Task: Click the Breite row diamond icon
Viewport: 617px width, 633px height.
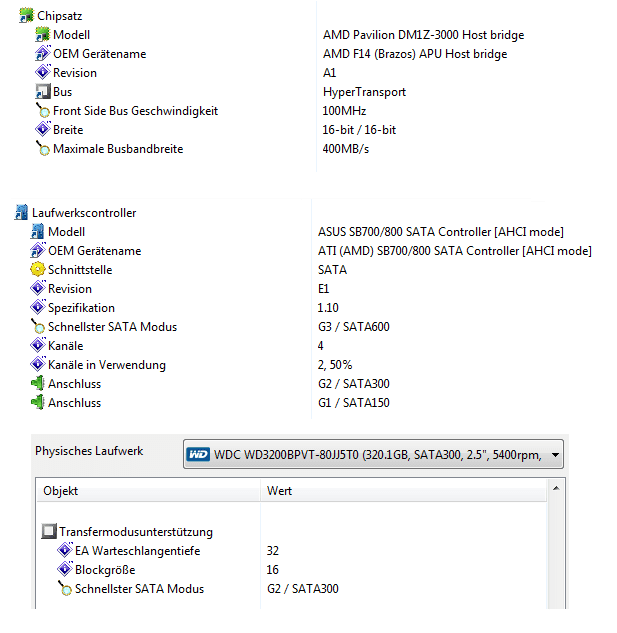Action: point(42,129)
